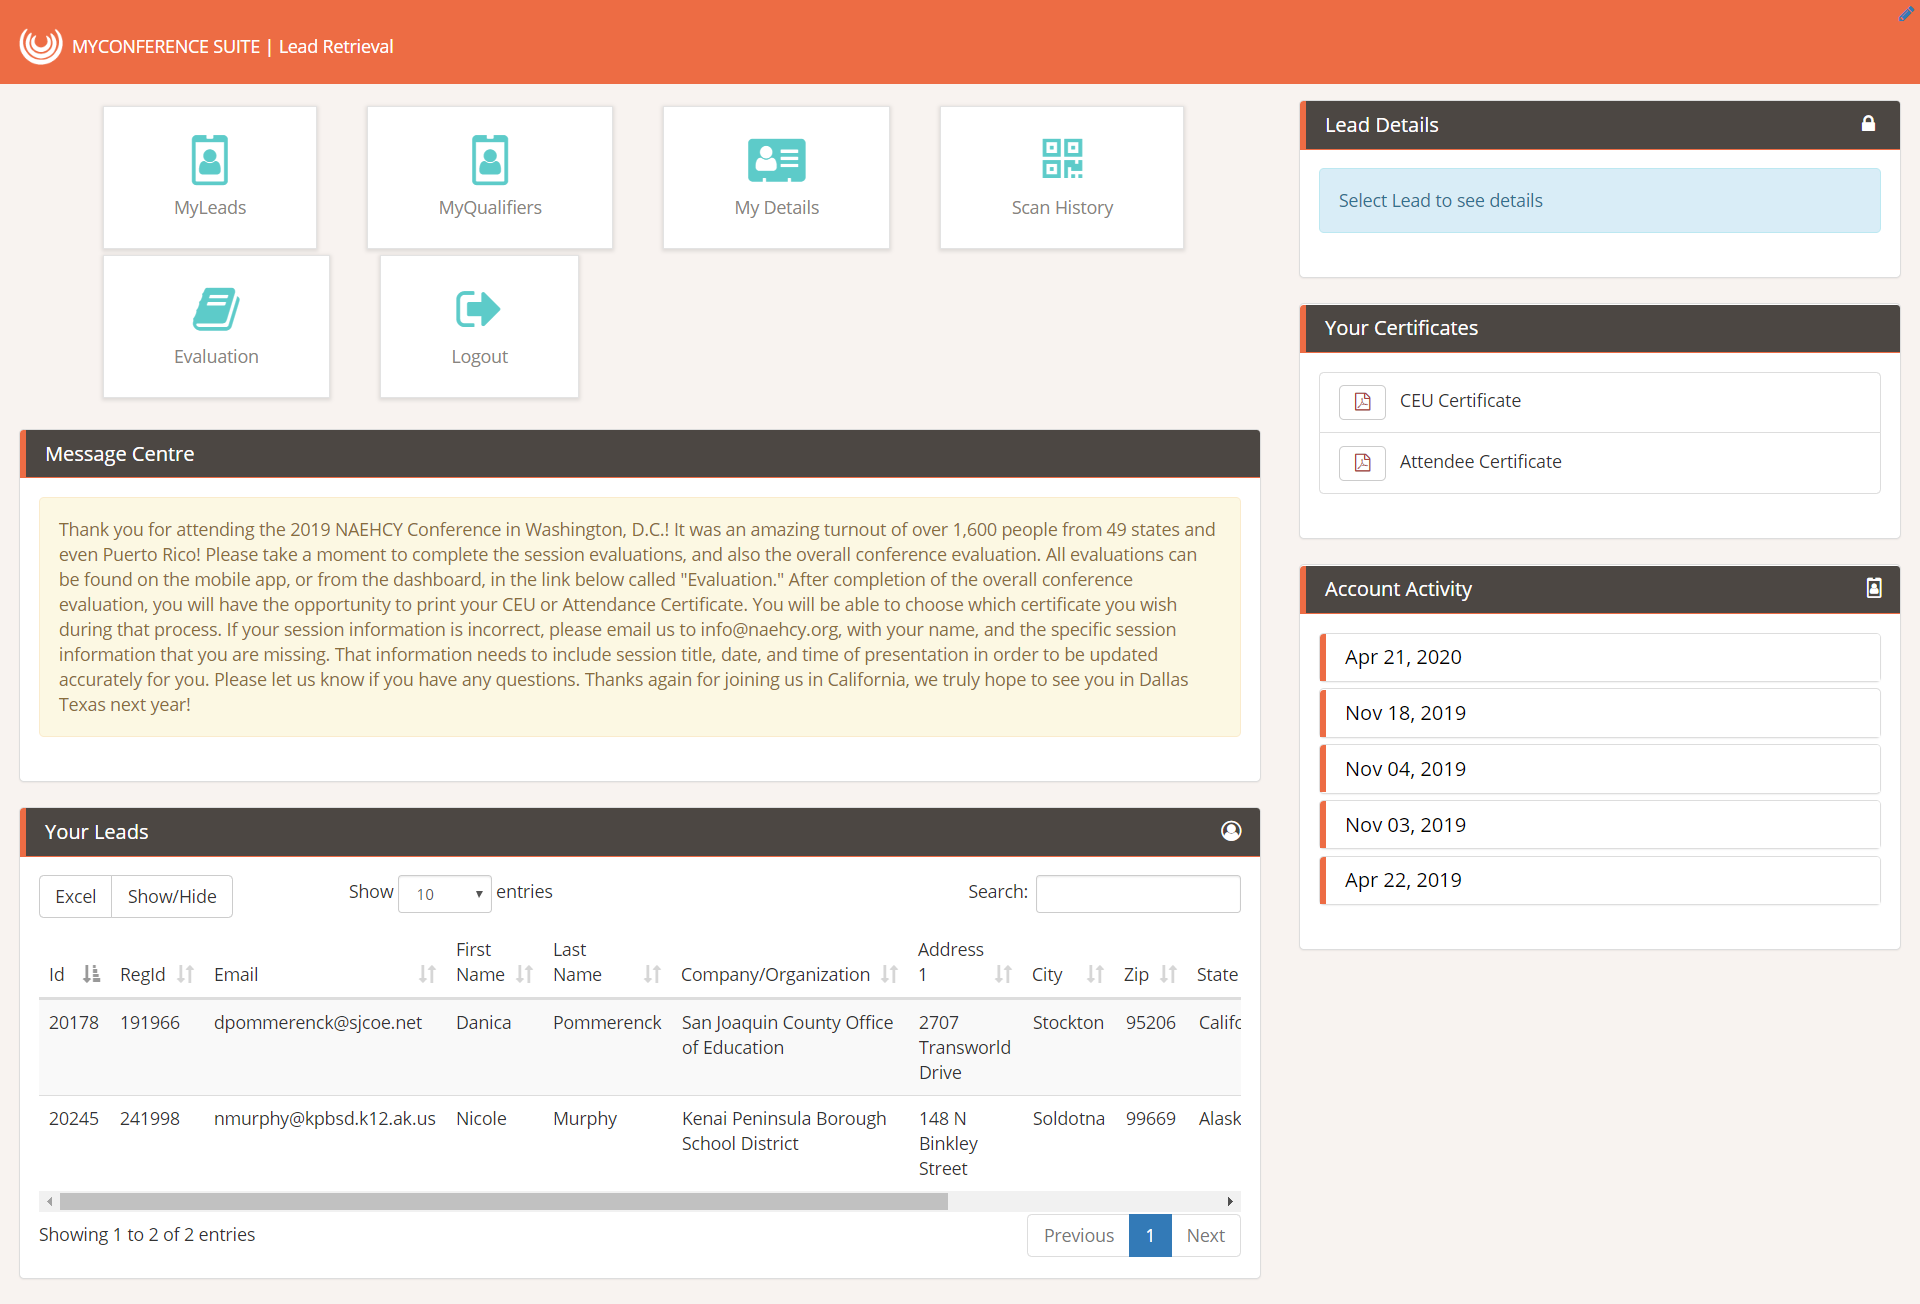Screen dimensions: 1920x1304
Task: Click the CEU Certificate PDF icon
Action: (1362, 402)
